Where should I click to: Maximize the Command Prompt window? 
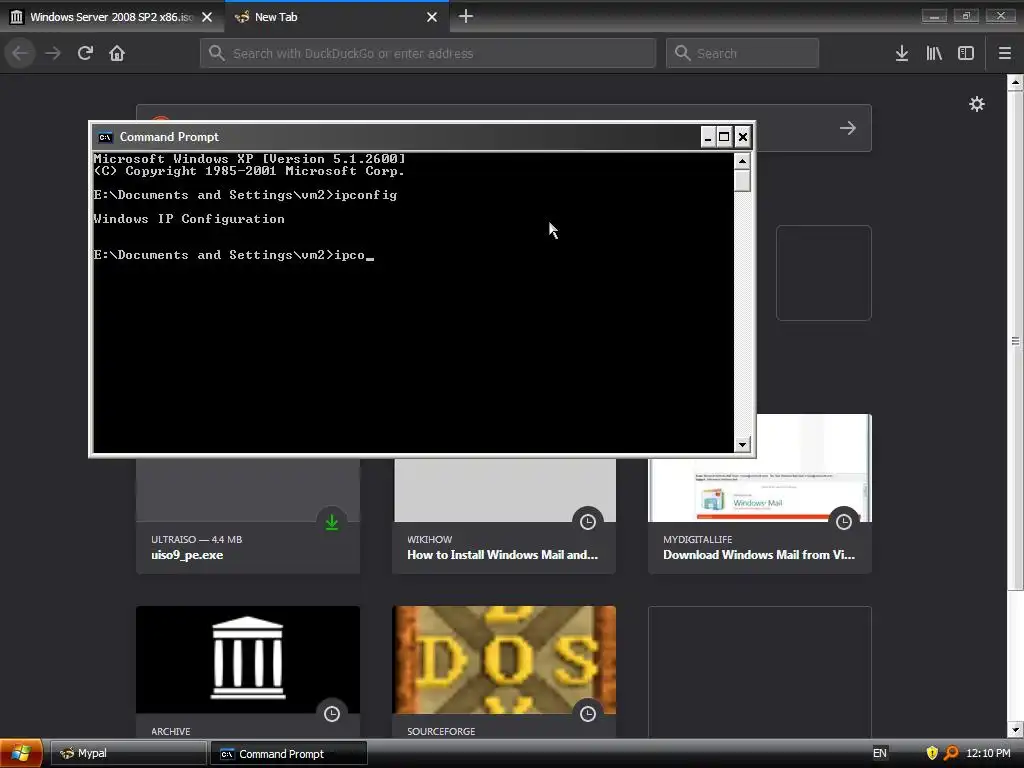(724, 137)
